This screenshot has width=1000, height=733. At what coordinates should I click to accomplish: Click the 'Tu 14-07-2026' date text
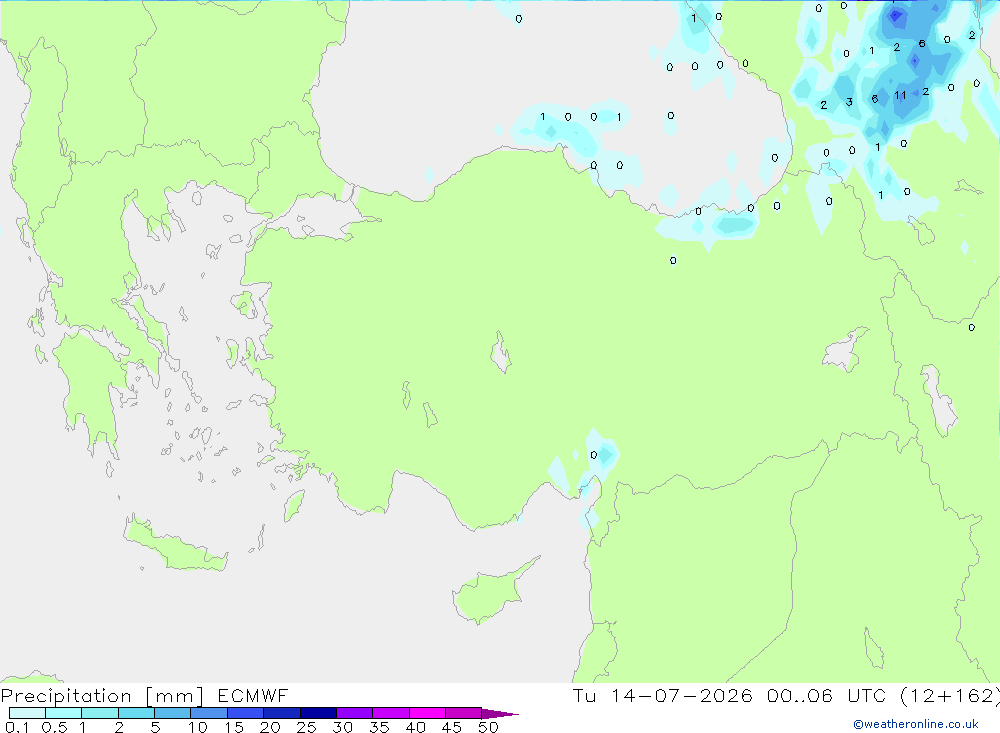coord(662,696)
